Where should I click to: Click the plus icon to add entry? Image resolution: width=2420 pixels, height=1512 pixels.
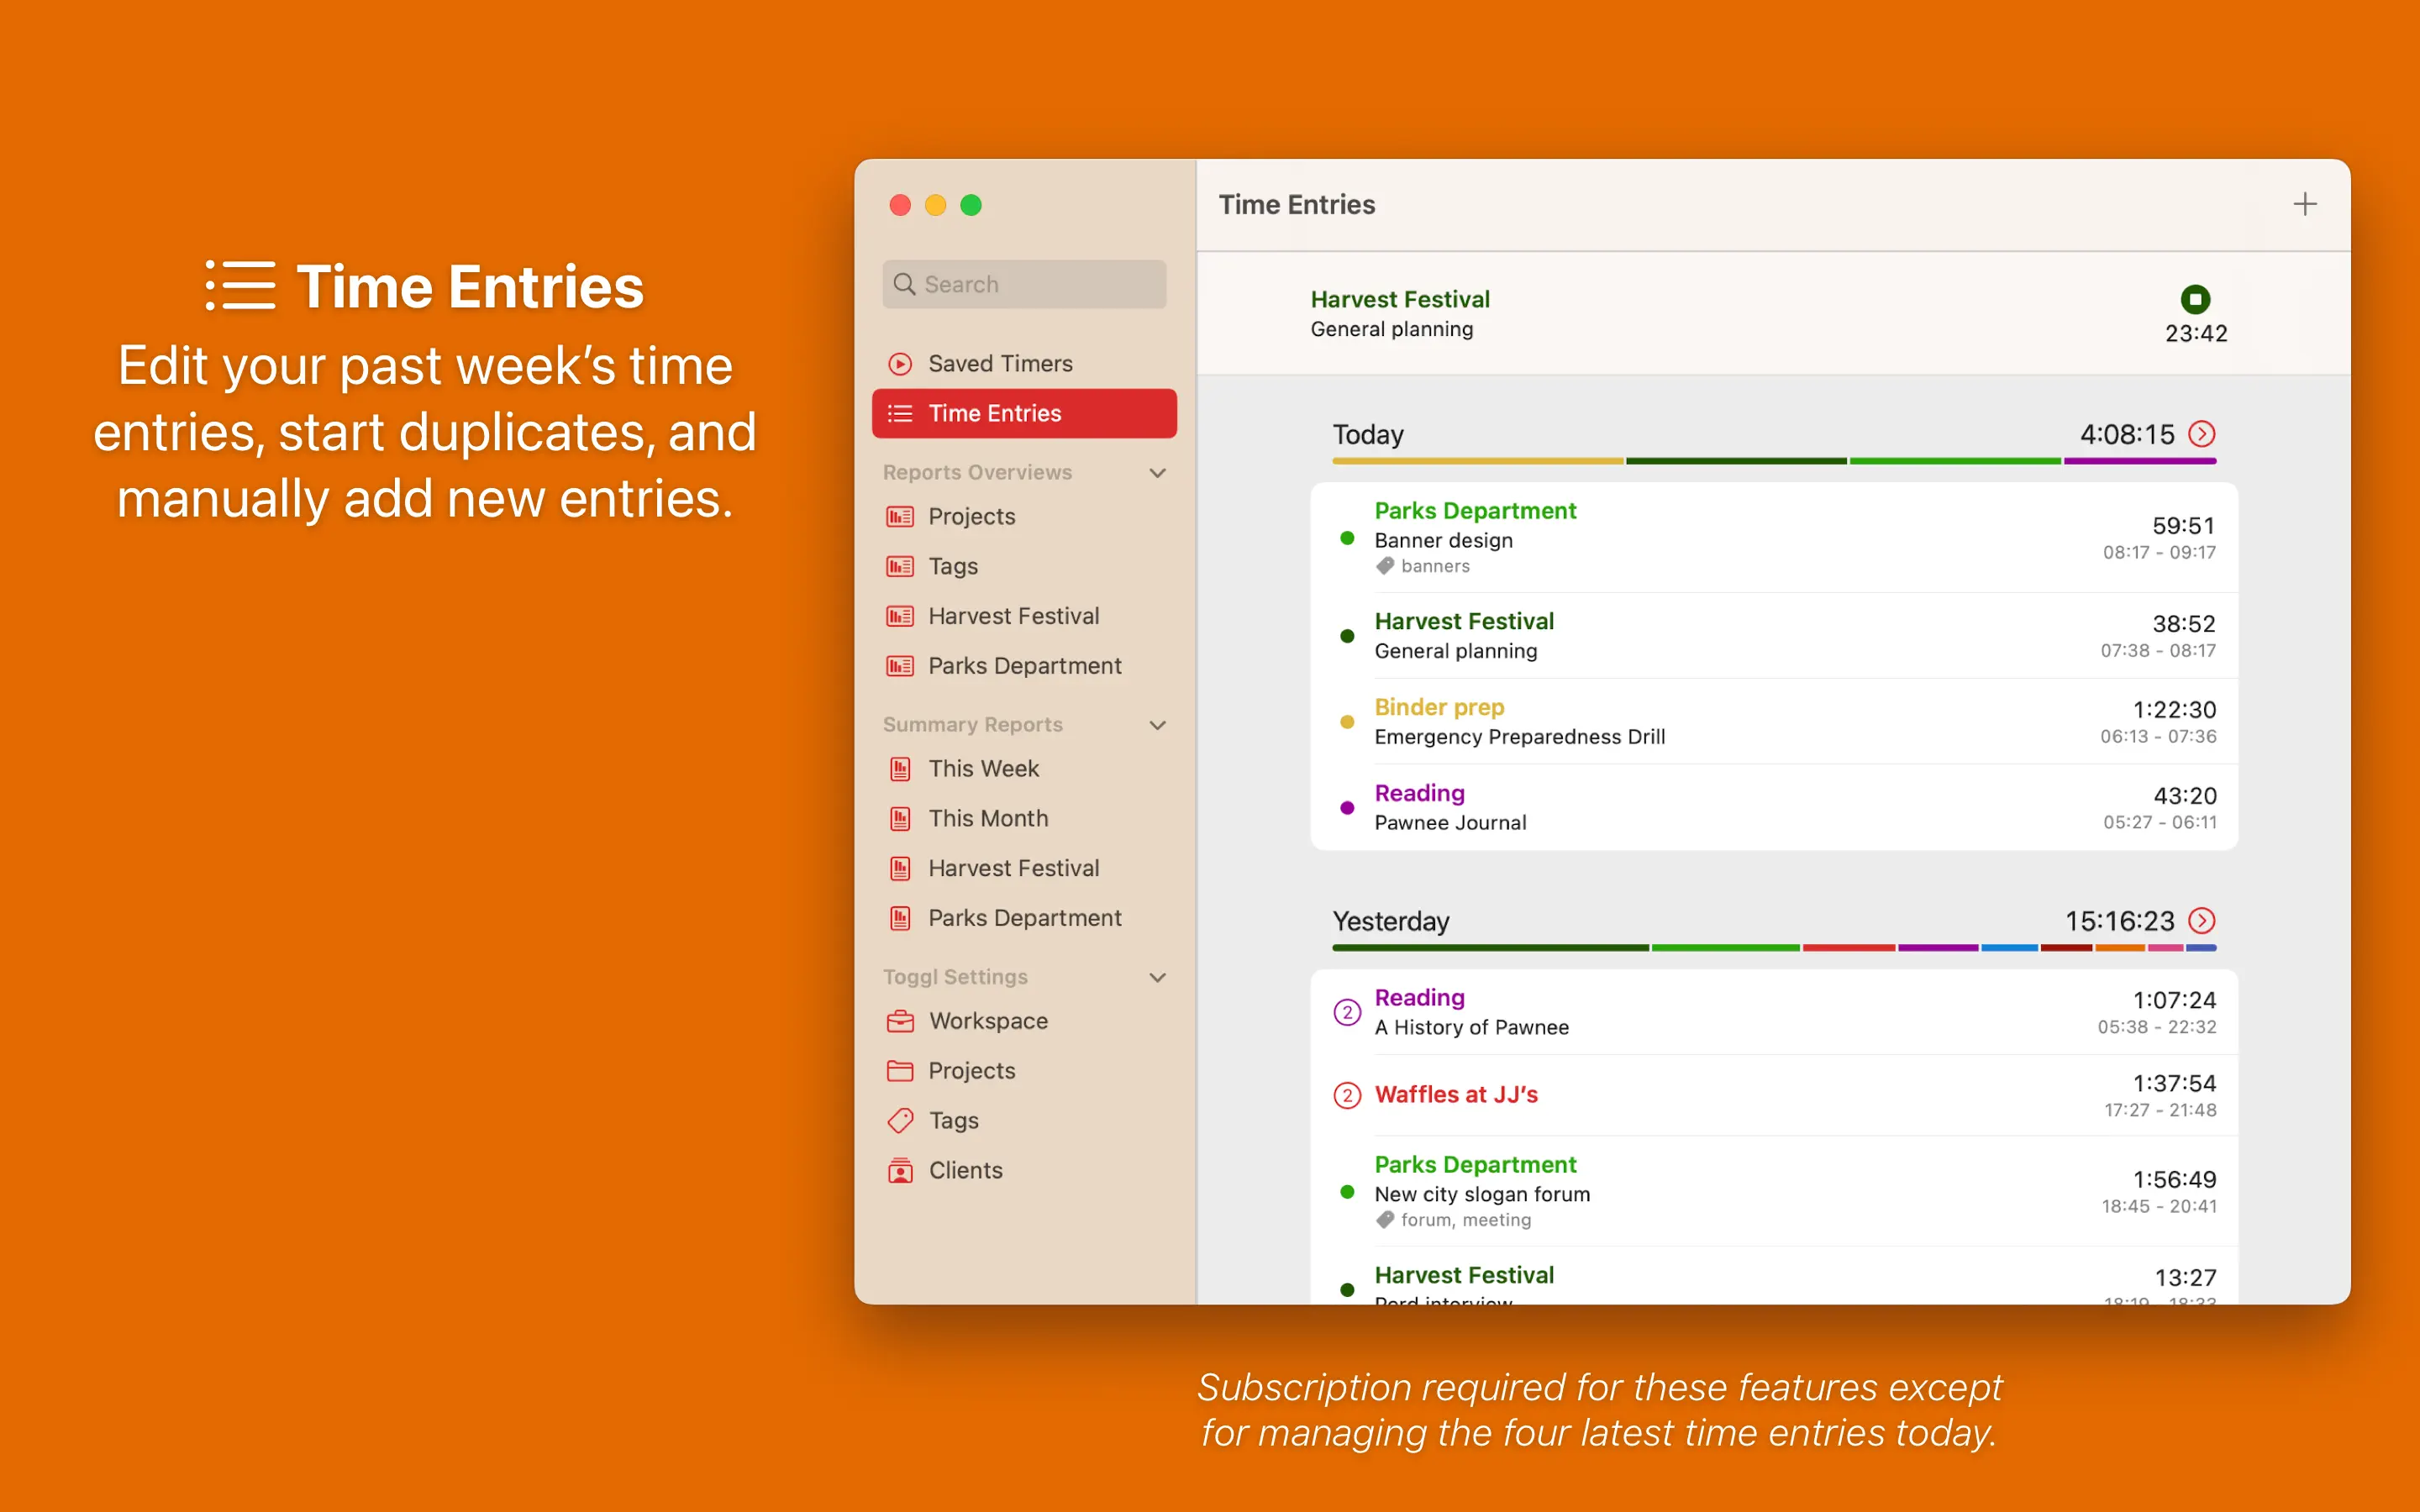pos(2304,204)
